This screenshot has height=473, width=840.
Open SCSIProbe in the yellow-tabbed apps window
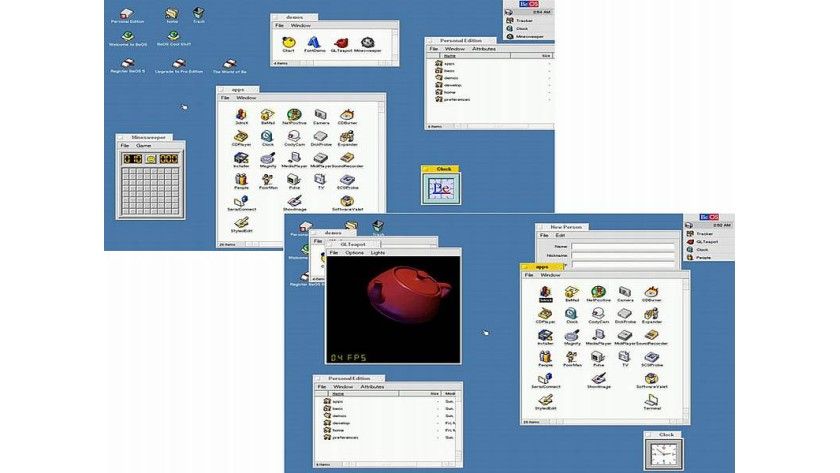(x=651, y=359)
